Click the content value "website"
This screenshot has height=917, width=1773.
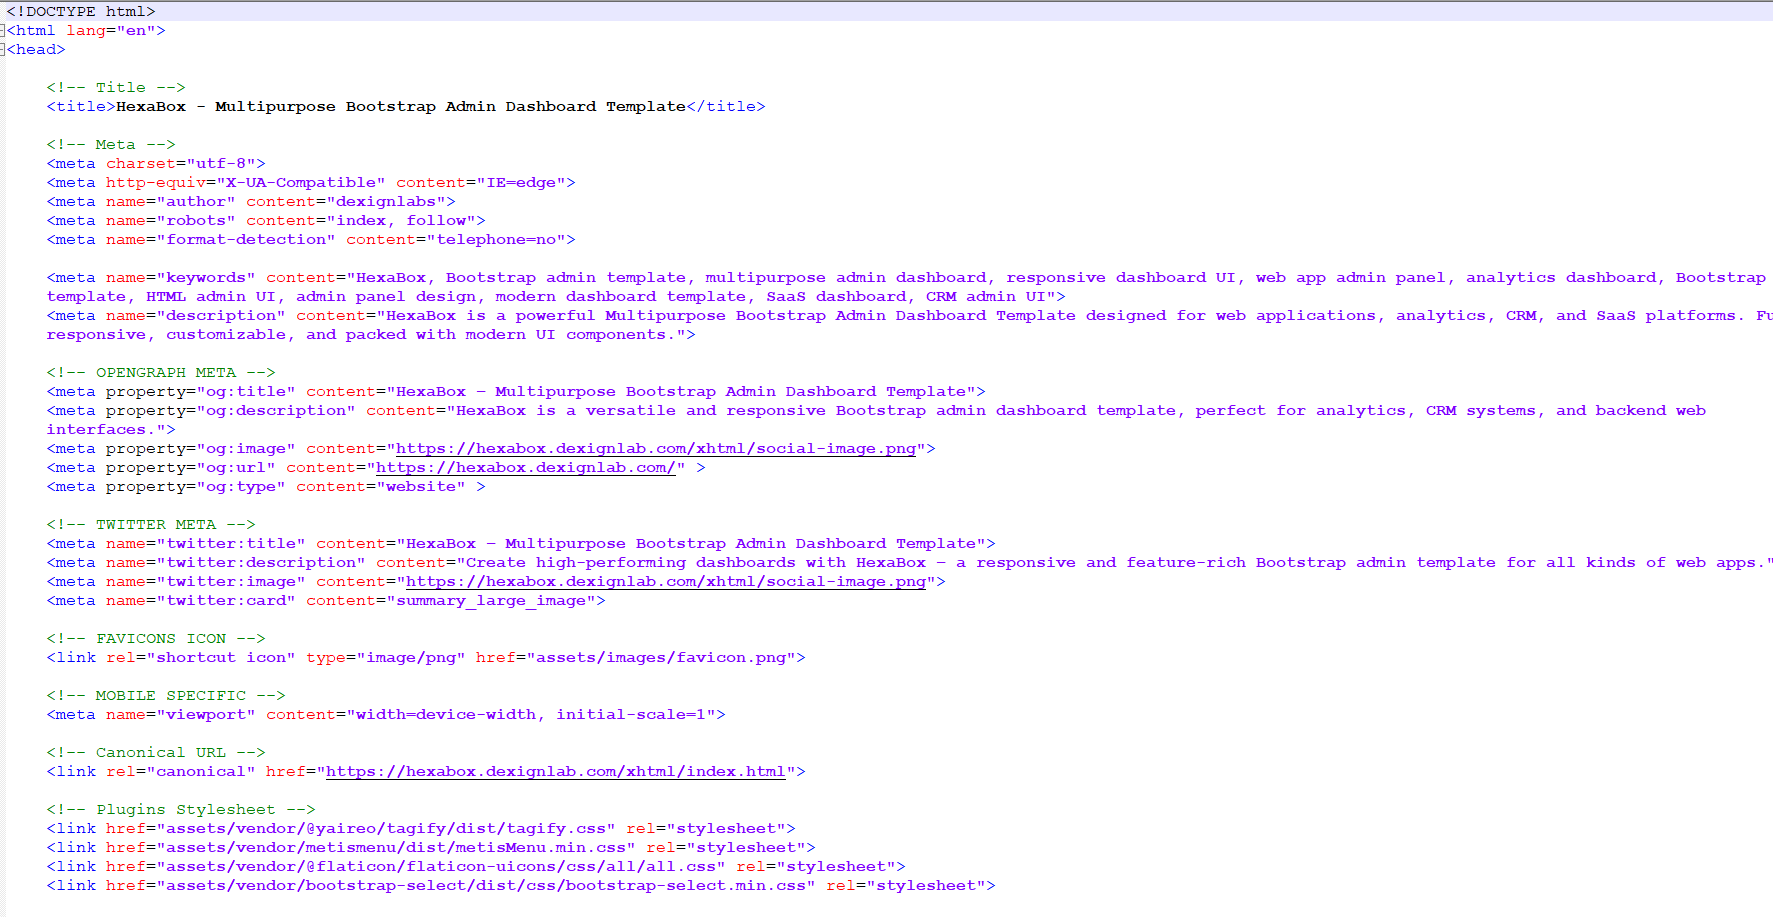[x=421, y=487]
